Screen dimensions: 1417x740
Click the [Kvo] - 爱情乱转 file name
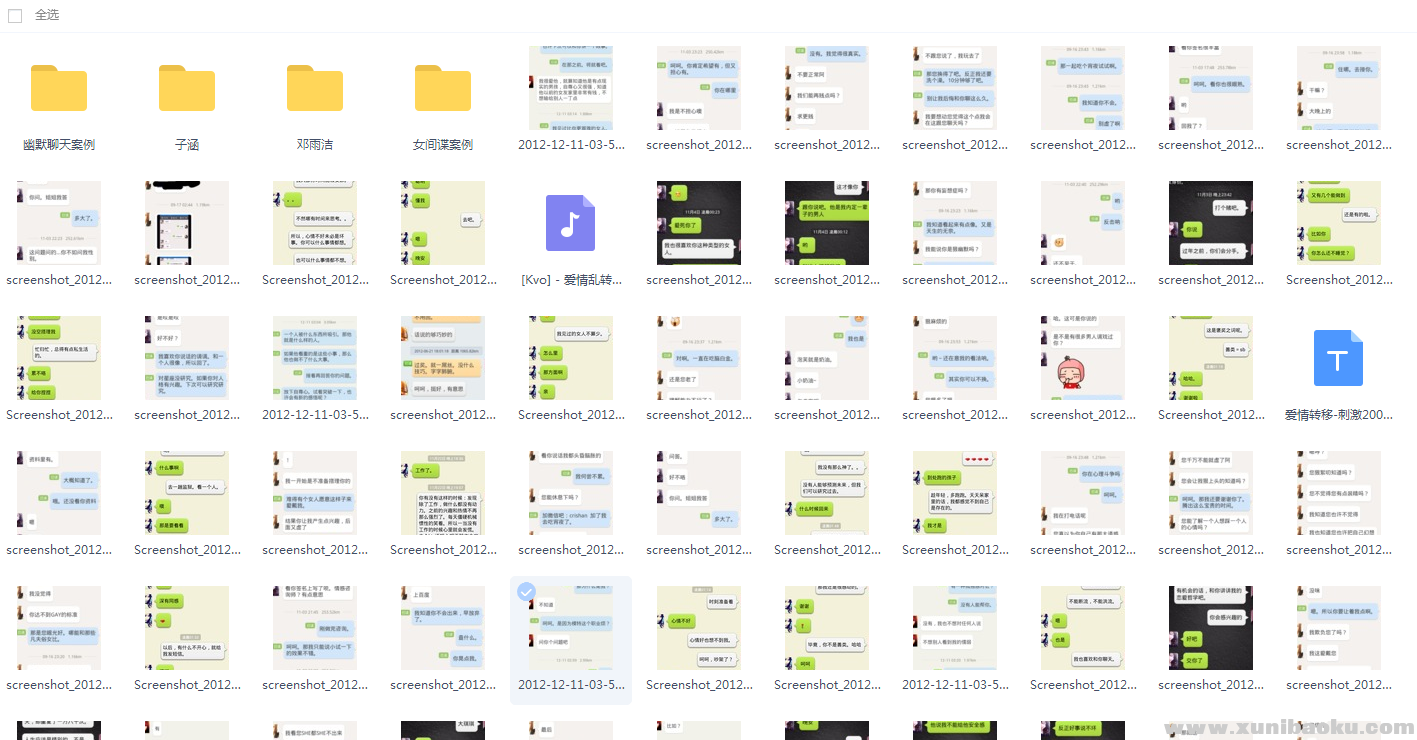click(571, 280)
